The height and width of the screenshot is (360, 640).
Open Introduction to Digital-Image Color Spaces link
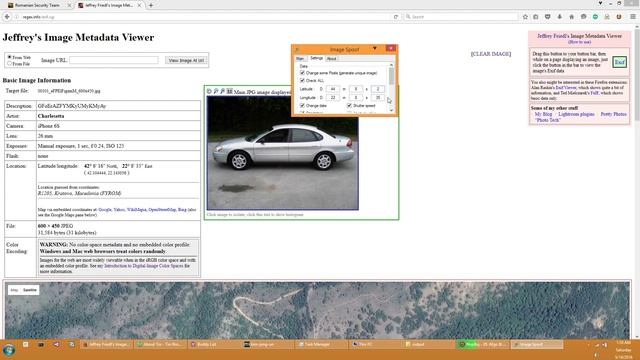[x=144, y=266]
